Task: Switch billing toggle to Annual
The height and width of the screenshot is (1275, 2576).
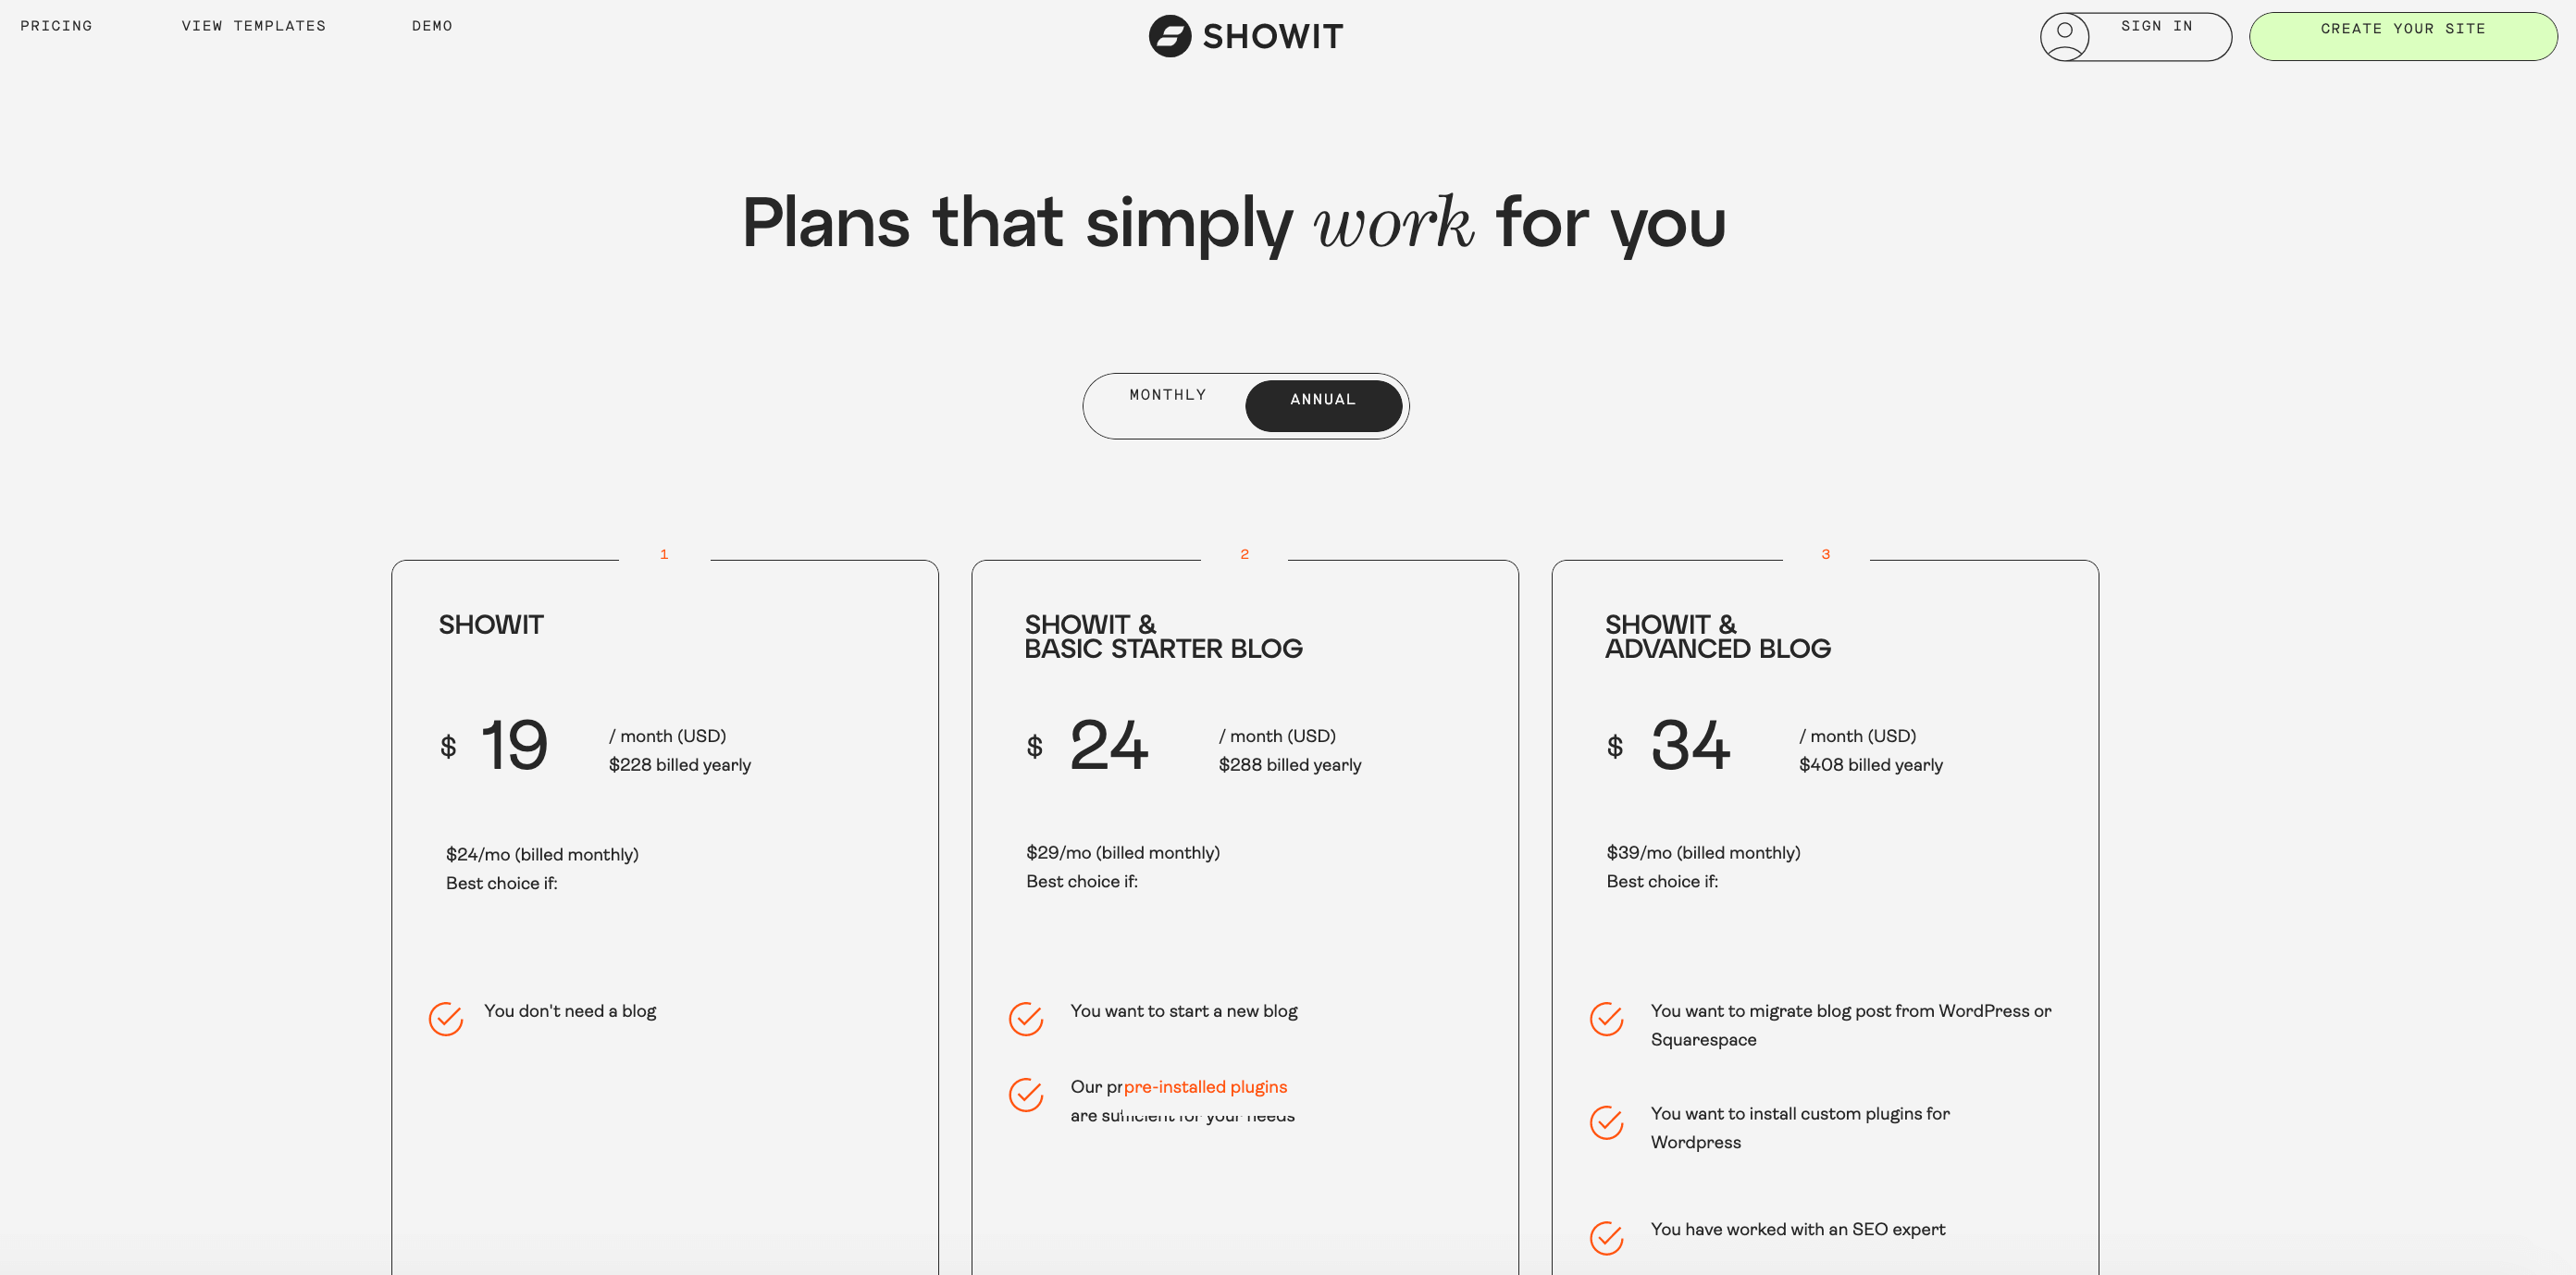Action: [x=1322, y=404]
